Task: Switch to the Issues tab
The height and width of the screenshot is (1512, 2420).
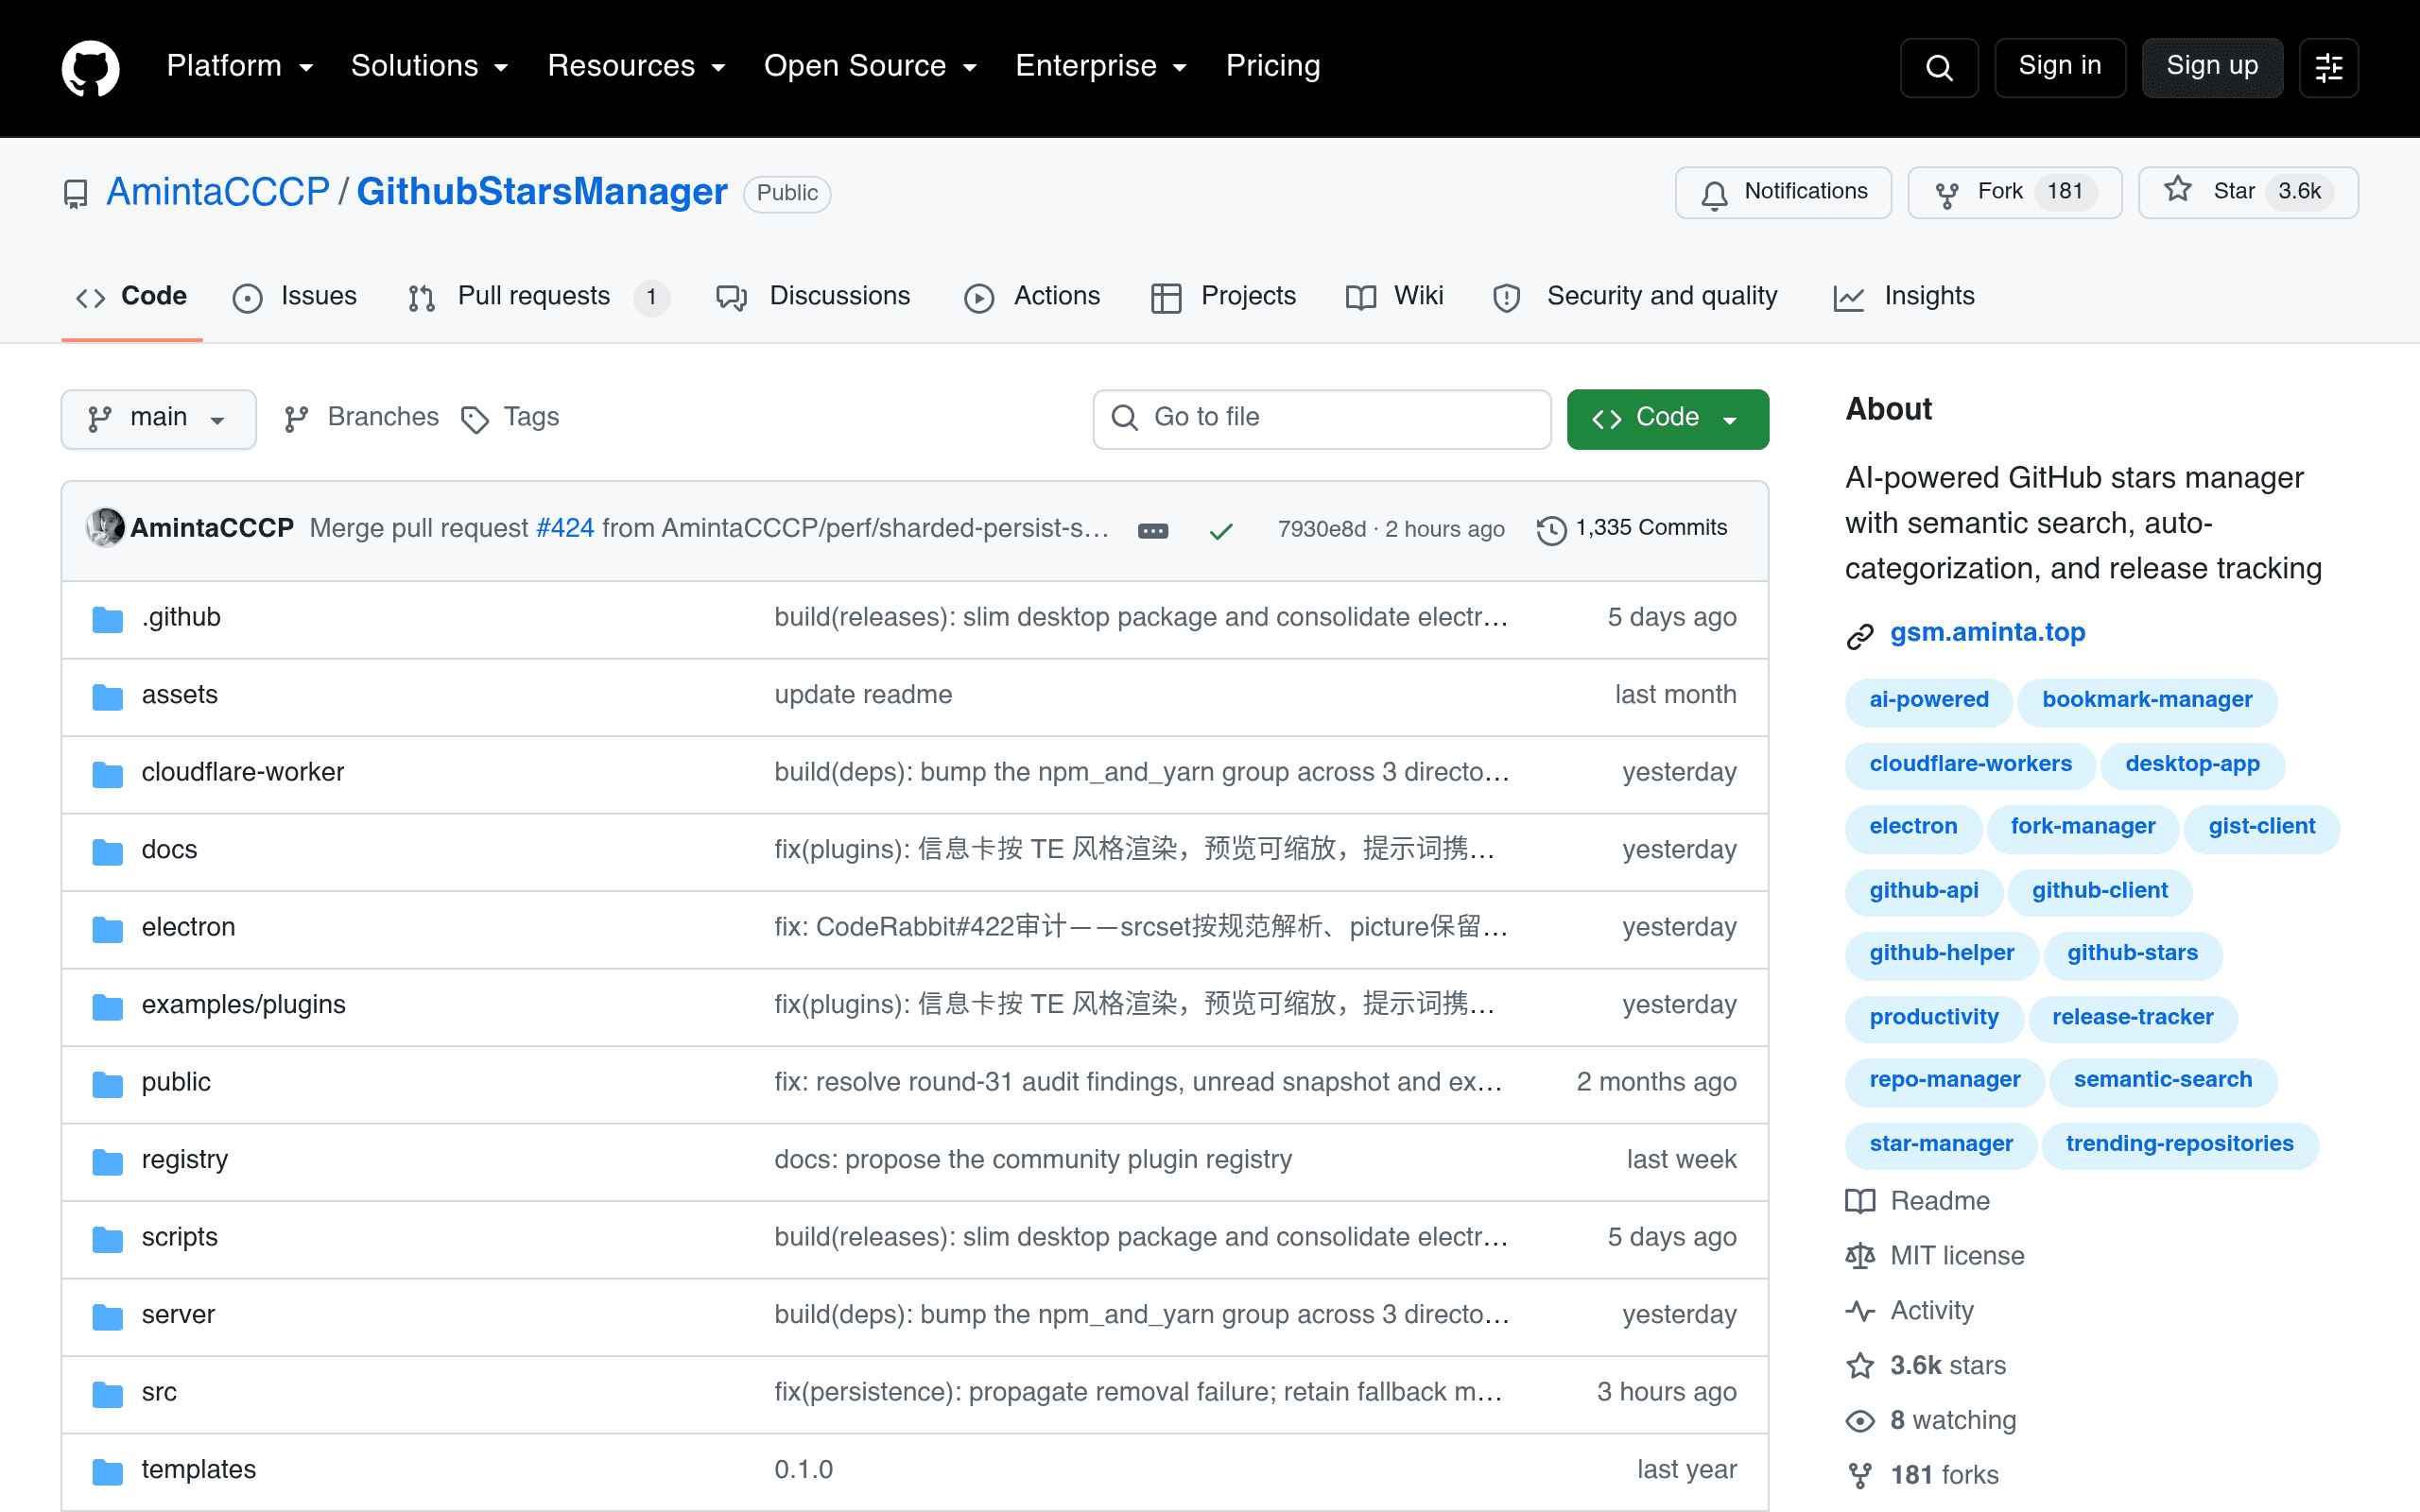Action: pyautogui.click(x=294, y=297)
